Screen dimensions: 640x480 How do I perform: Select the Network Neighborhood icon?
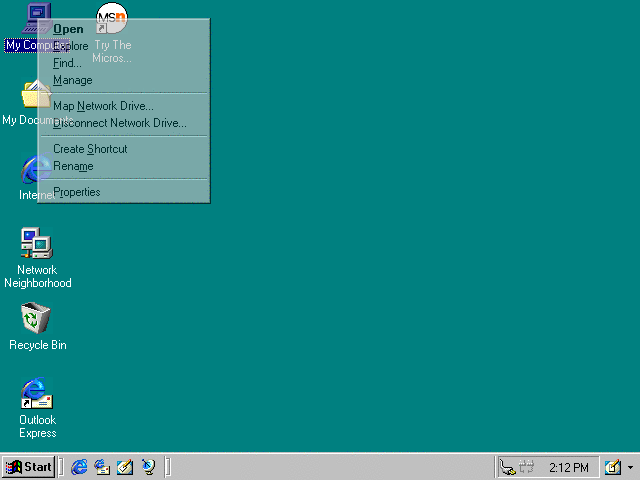(x=37, y=243)
